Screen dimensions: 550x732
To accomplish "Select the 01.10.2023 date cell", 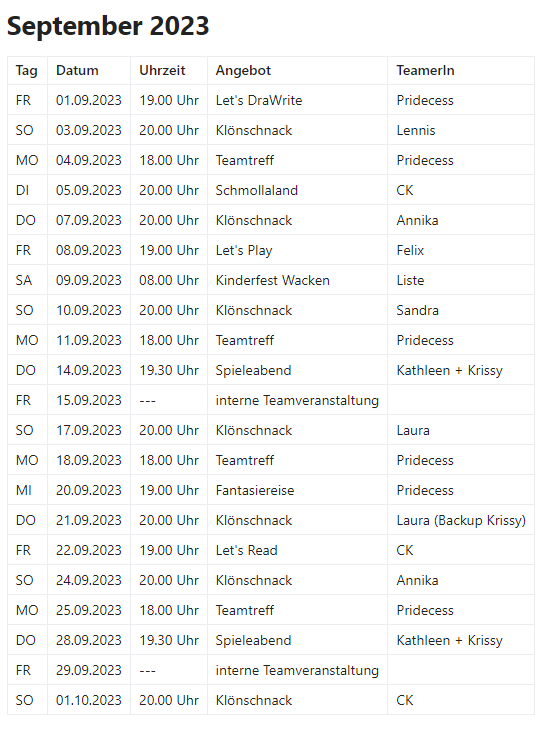I will 89,700.
